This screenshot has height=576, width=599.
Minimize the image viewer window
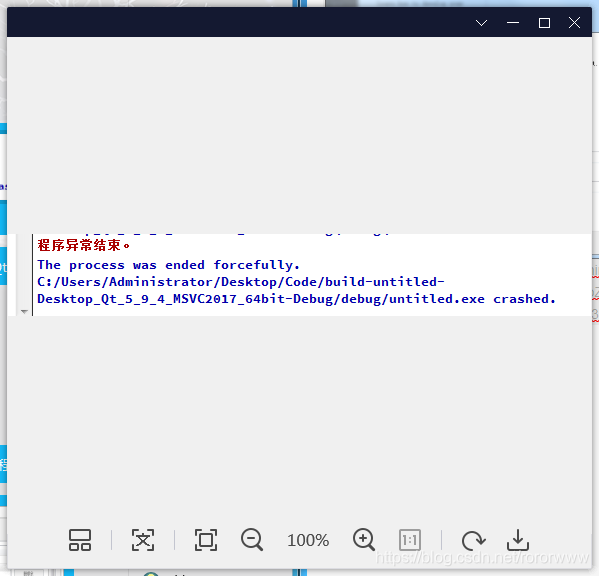pyautogui.click(x=513, y=23)
